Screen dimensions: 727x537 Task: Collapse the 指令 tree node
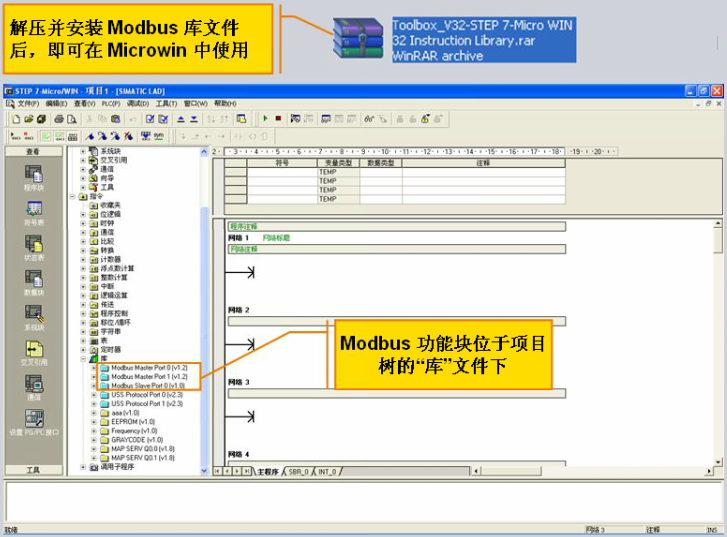[72, 197]
